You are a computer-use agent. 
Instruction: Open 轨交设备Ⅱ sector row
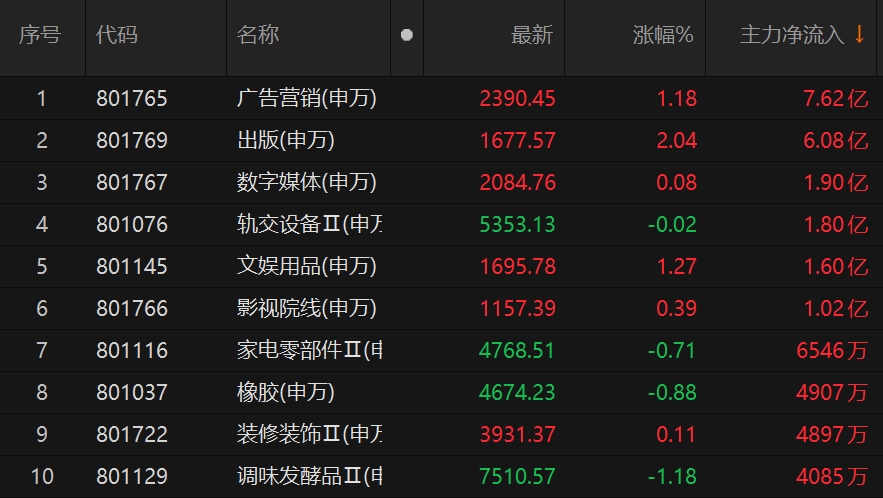point(310,225)
